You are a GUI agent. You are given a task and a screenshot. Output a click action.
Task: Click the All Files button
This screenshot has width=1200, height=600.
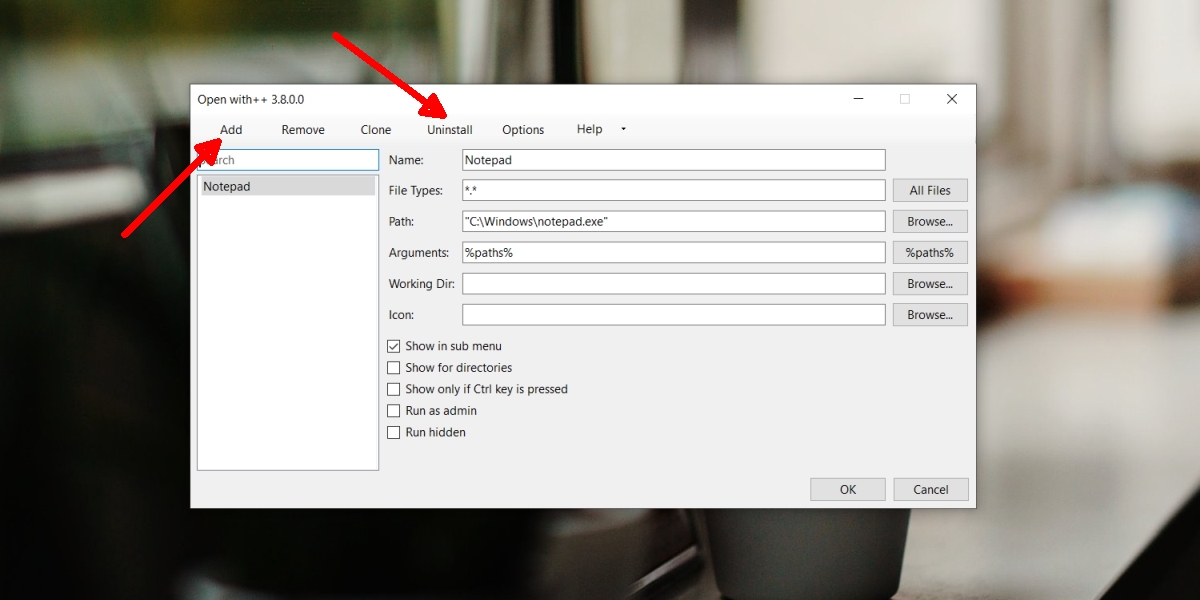(930, 190)
